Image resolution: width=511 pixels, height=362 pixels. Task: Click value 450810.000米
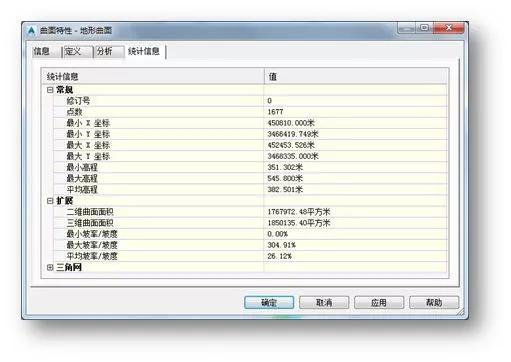(291, 123)
